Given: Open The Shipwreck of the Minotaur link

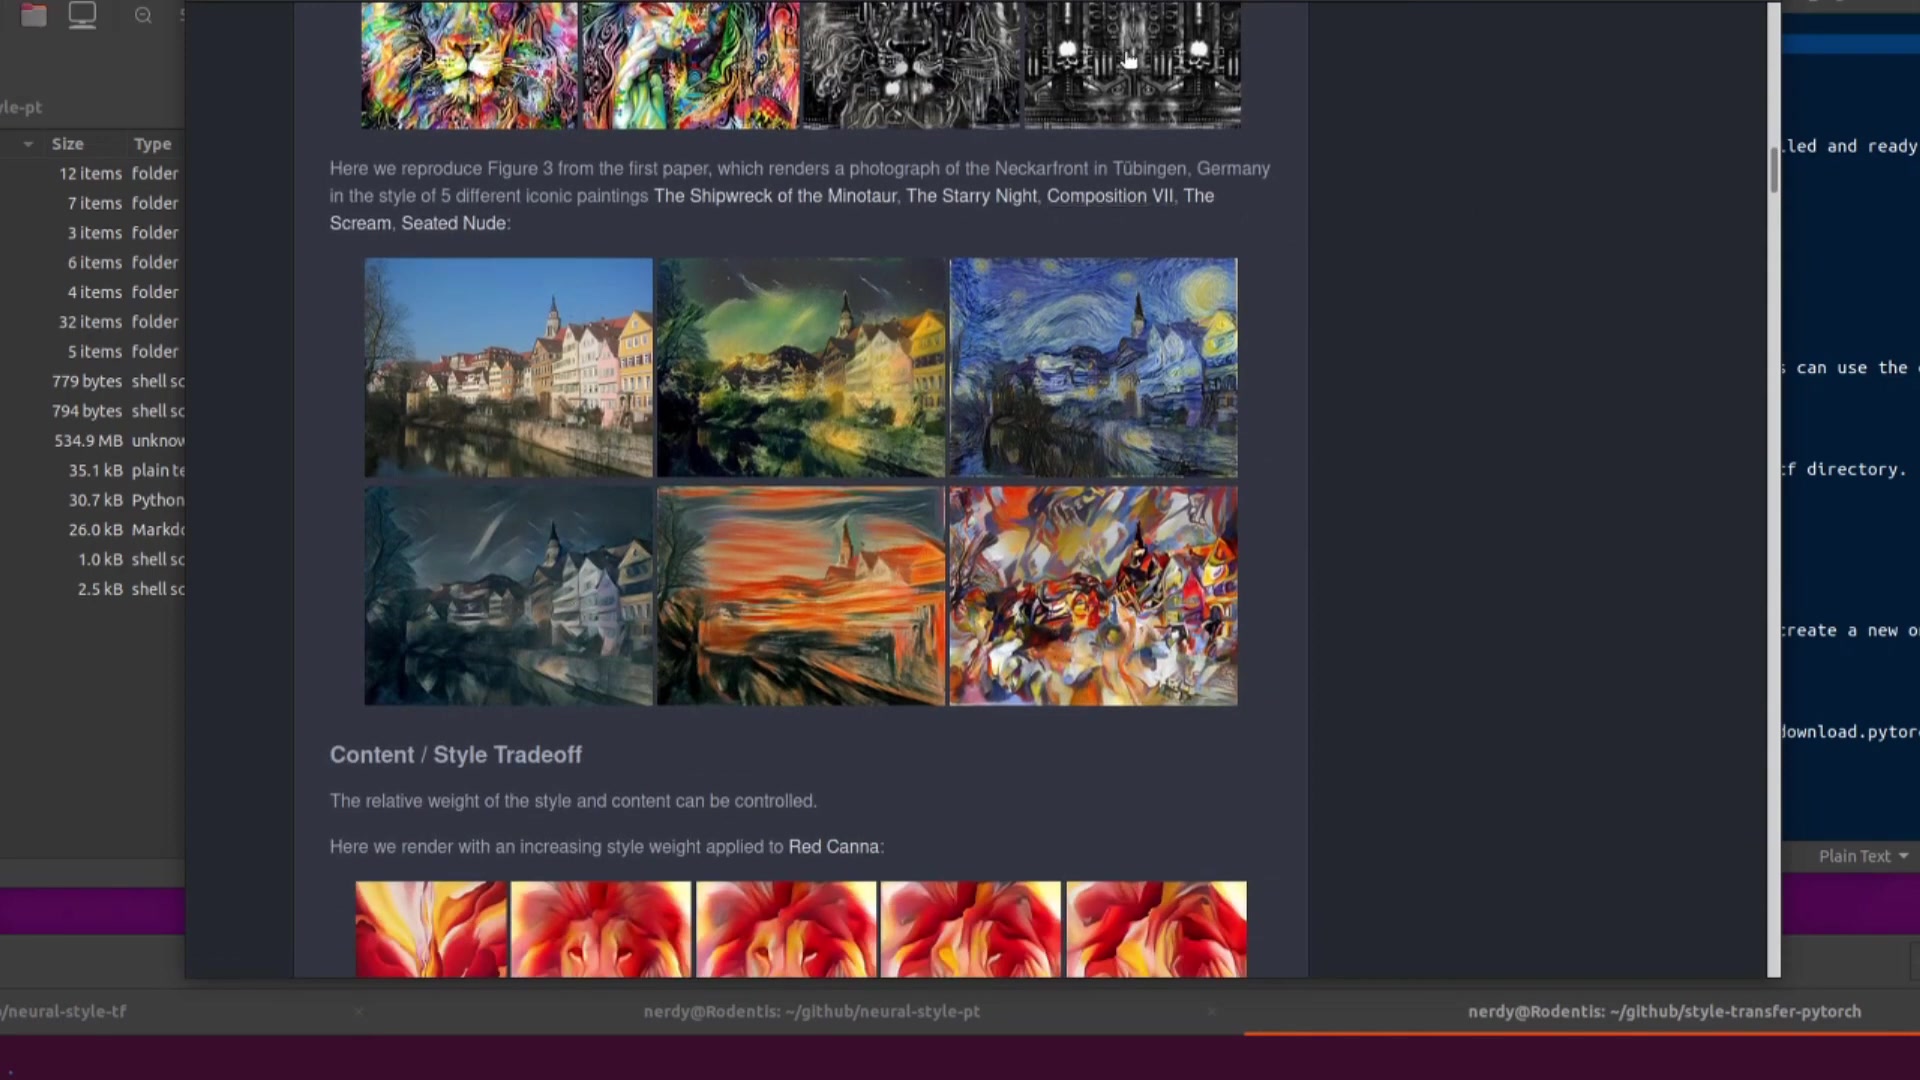Looking at the screenshot, I should [x=775, y=196].
